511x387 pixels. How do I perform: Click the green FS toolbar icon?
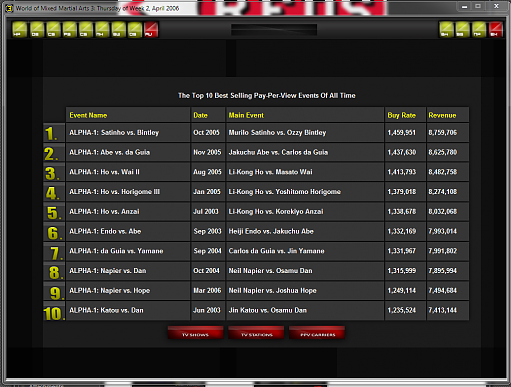pos(70,29)
